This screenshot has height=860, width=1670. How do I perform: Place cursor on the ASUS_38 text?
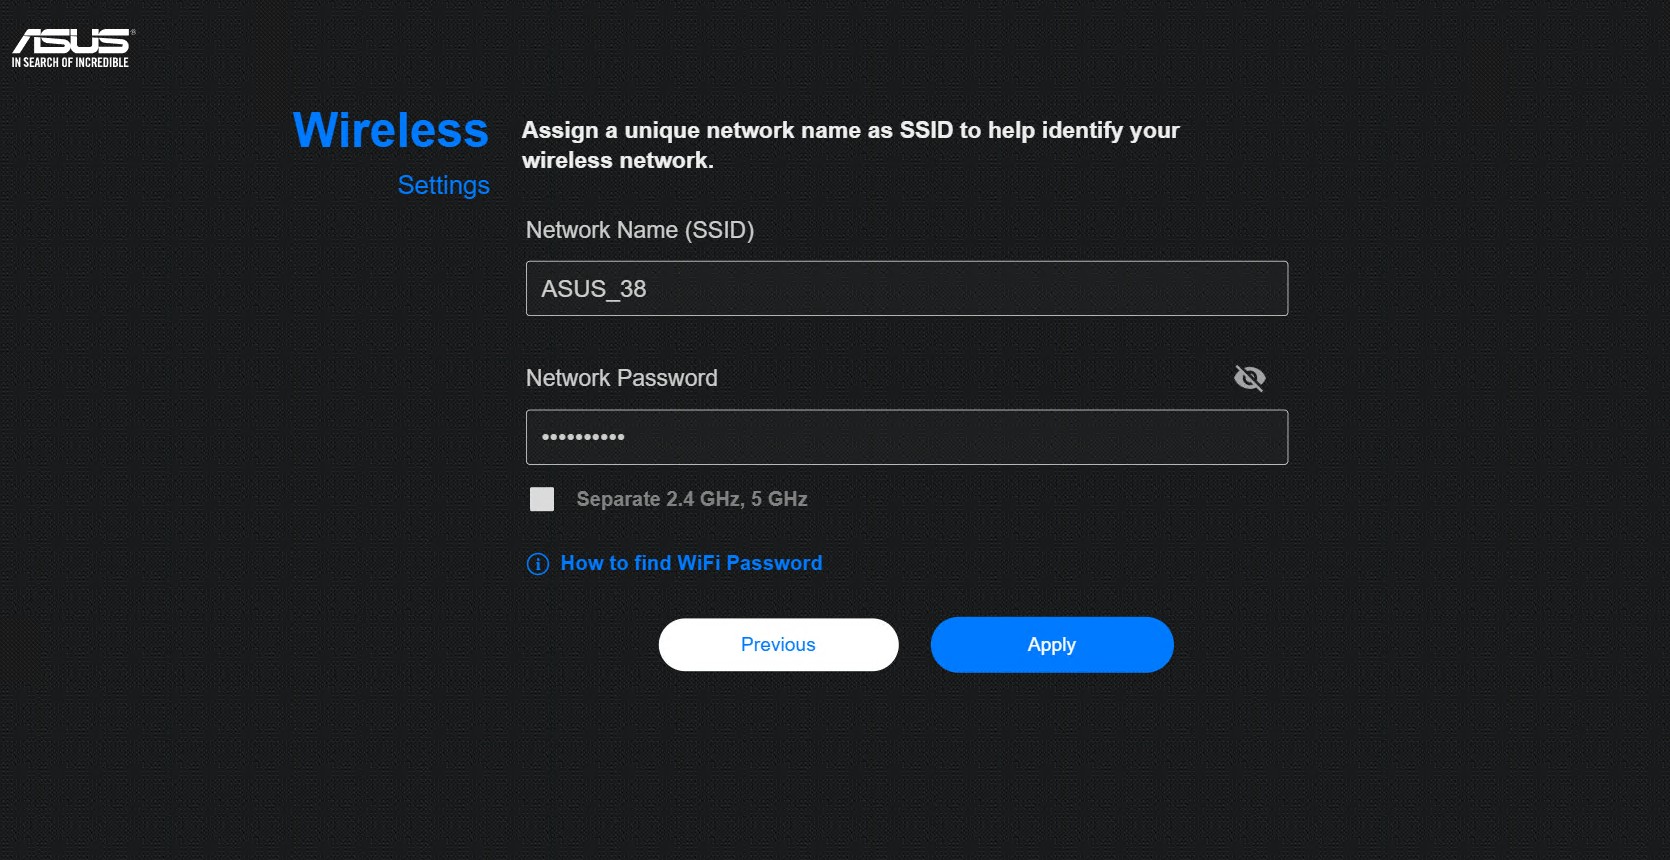tap(594, 289)
